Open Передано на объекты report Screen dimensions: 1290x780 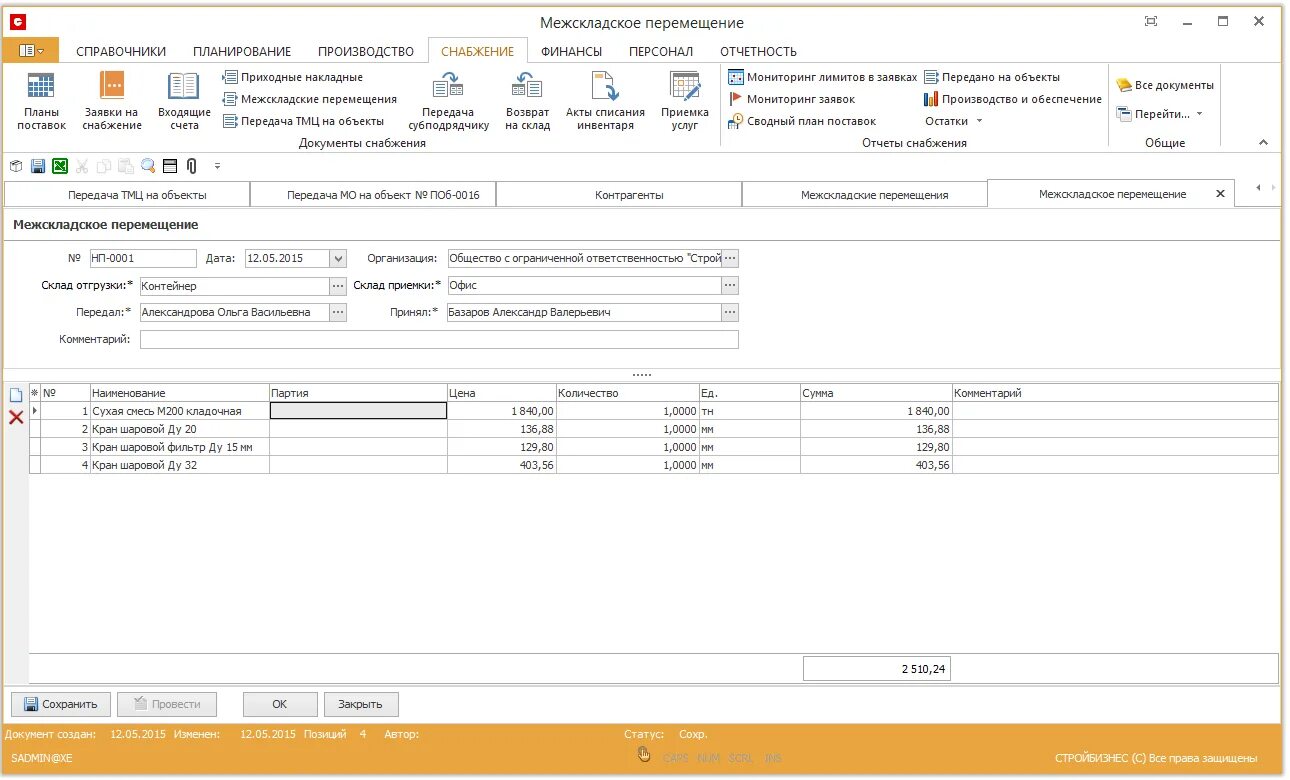[x=991, y=77]
